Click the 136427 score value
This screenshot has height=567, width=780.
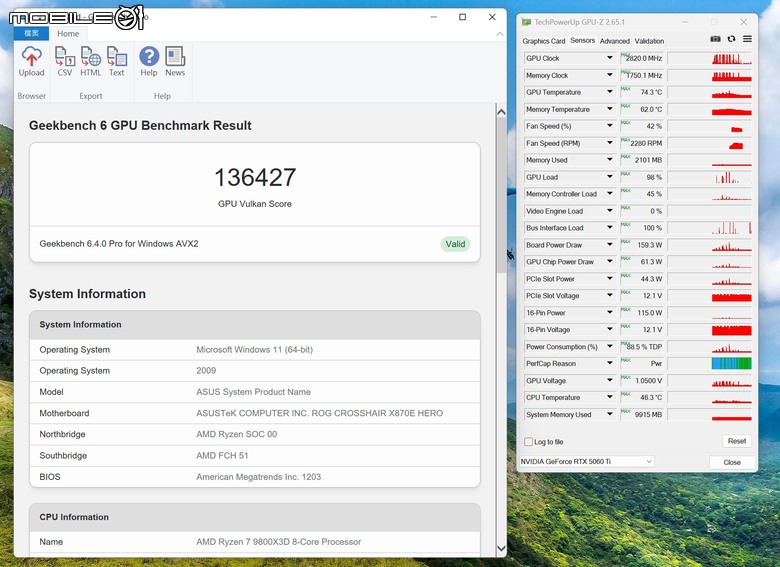(255, 177)
